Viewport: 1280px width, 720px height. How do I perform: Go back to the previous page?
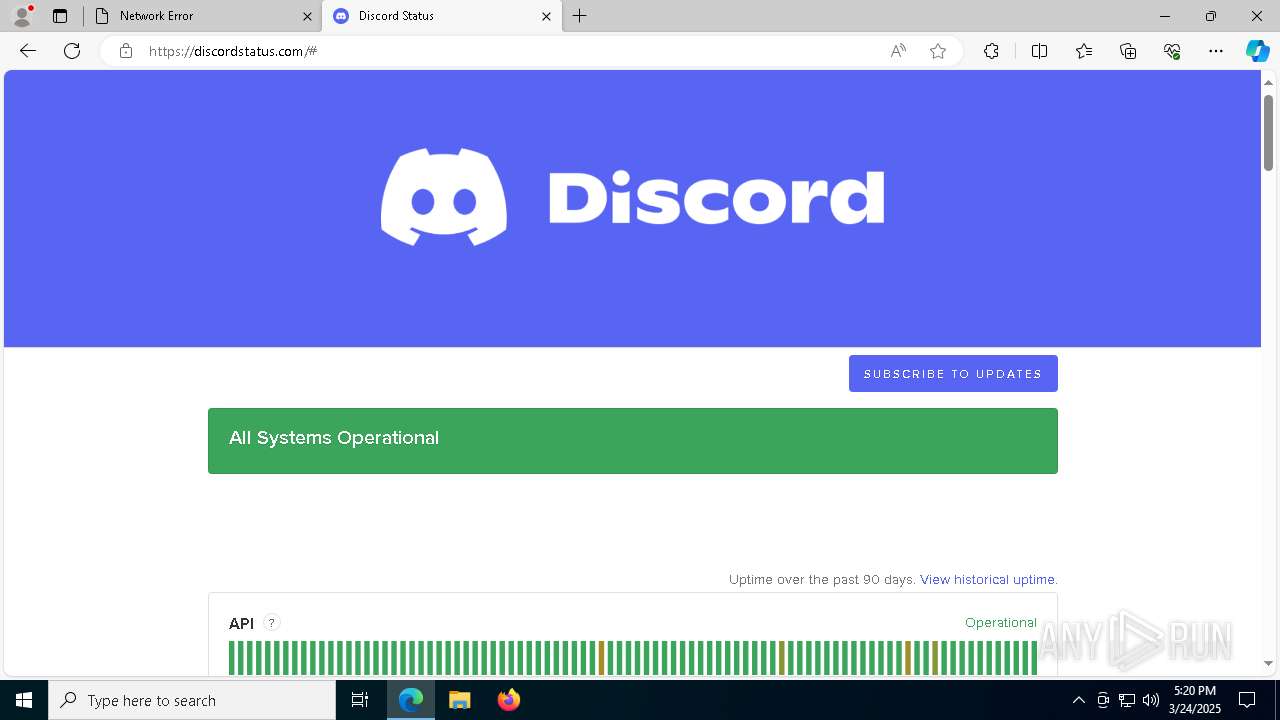28,51
